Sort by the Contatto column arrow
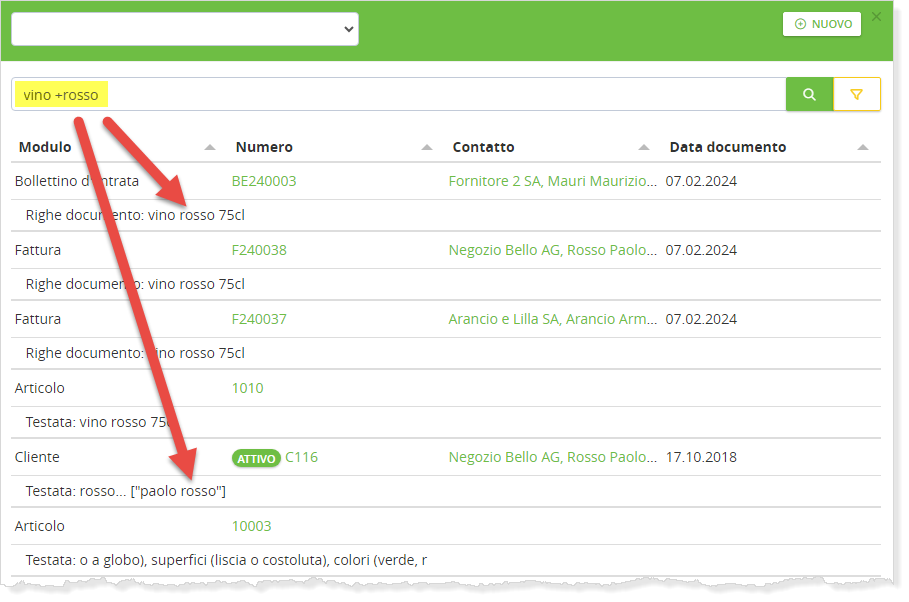Screen dimensions: 909x602 coord(644,148)
